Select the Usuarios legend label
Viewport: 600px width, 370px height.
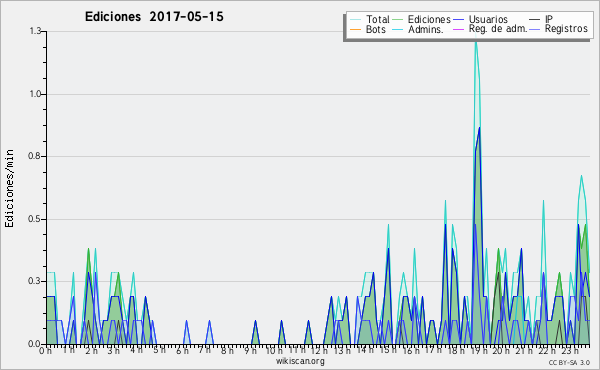click(x=488, y=19)
